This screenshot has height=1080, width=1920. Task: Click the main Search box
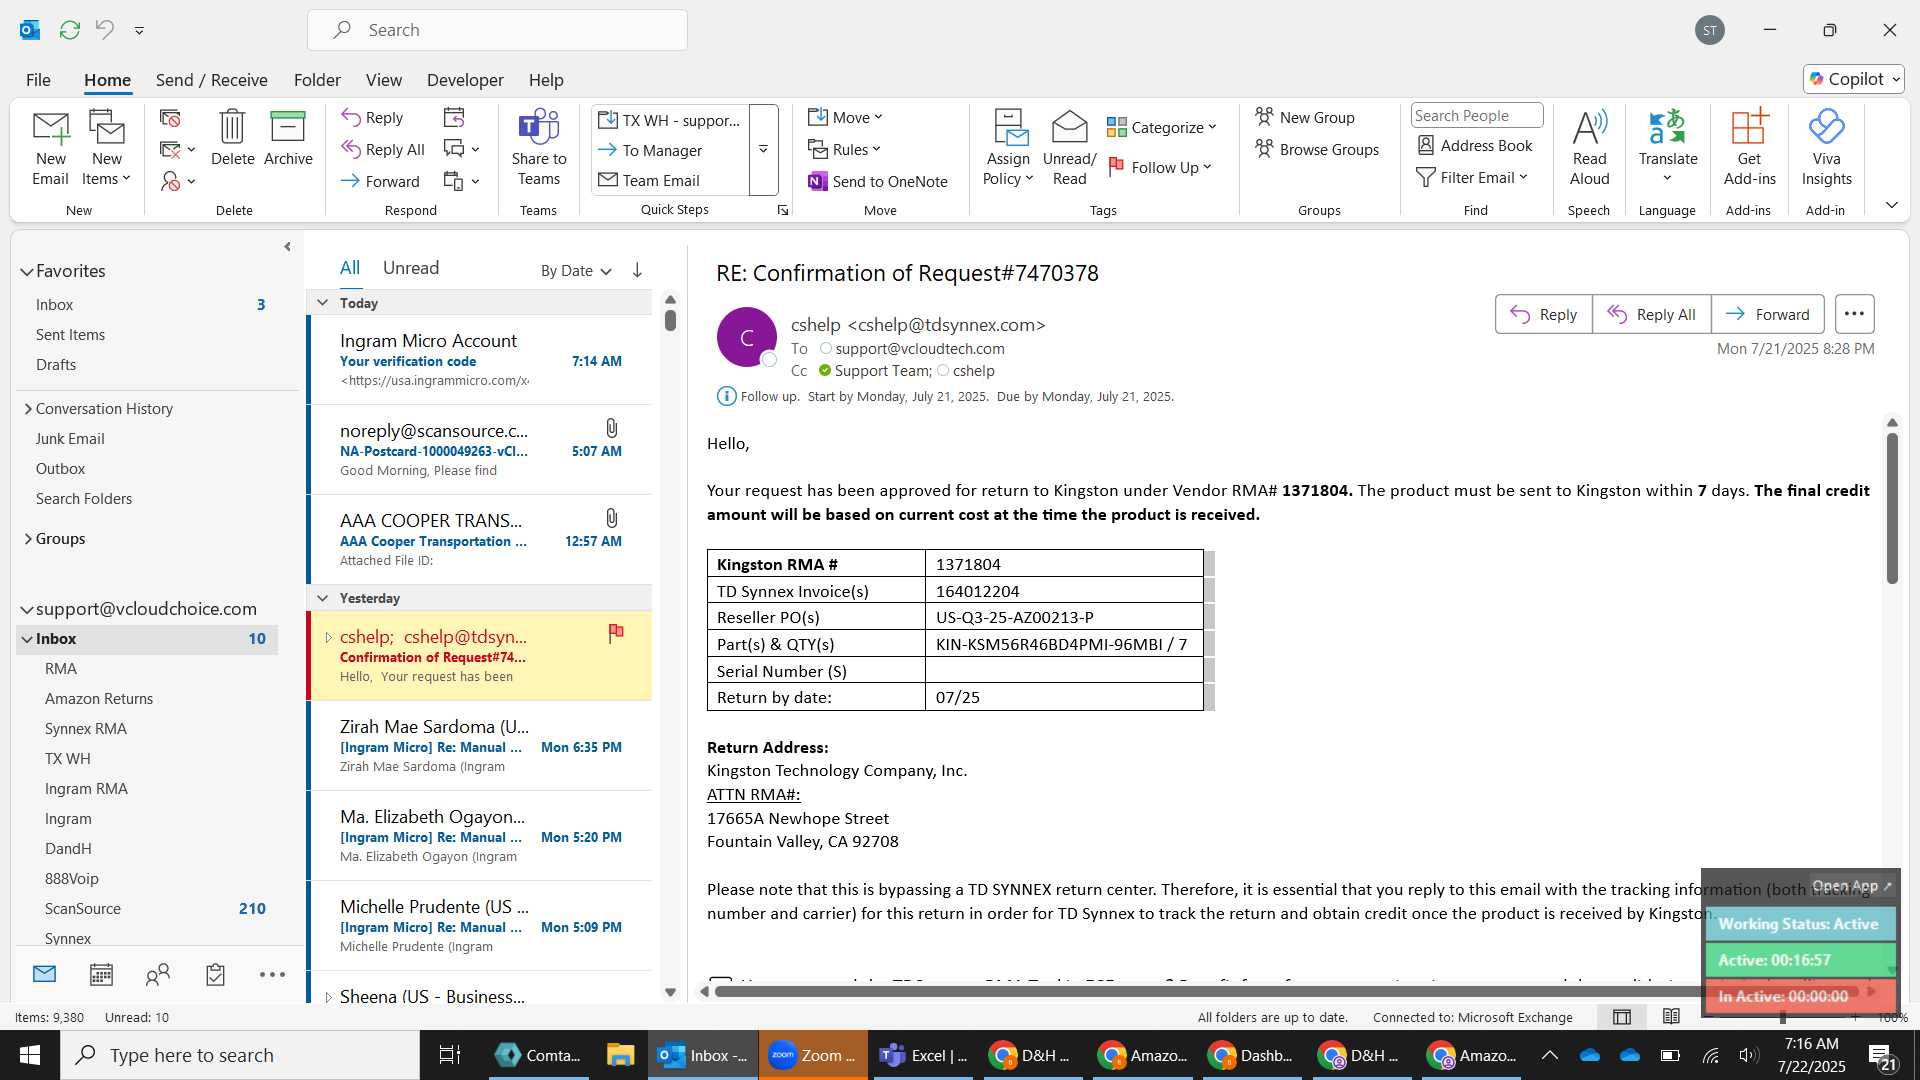[497, 30]
